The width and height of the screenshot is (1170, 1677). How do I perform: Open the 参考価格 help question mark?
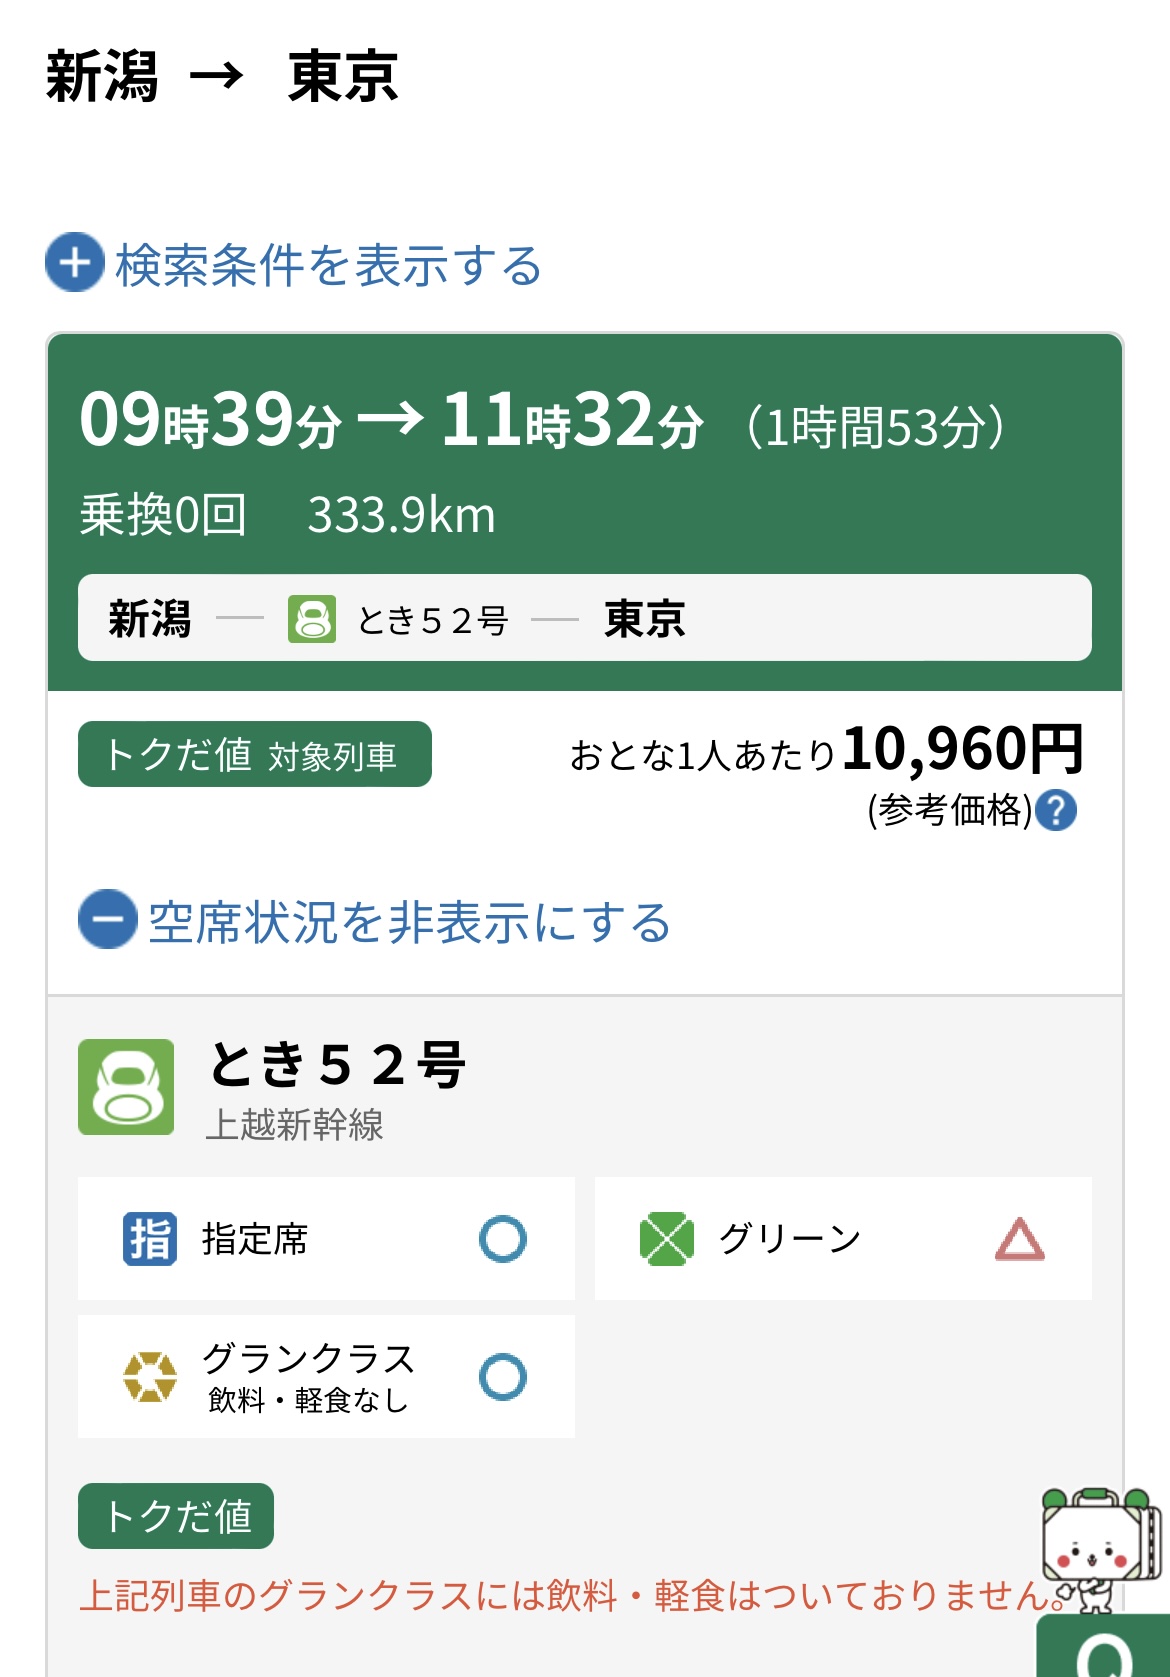[x=1056, y=810]
